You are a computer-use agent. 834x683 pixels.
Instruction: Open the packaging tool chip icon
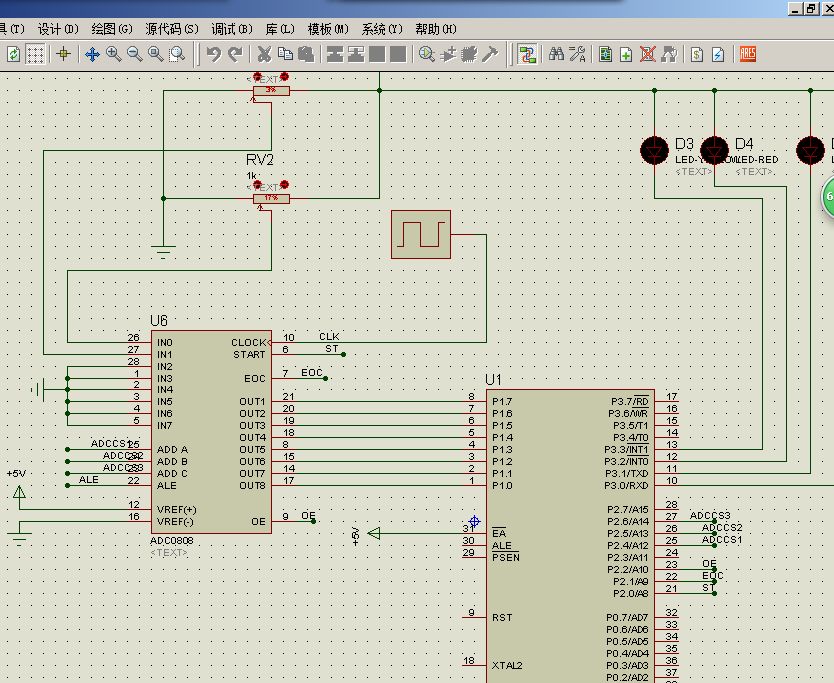coord(469,54)
